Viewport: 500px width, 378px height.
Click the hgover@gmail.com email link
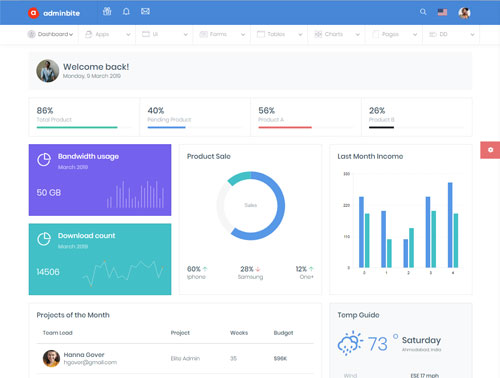tap(90, 362)
